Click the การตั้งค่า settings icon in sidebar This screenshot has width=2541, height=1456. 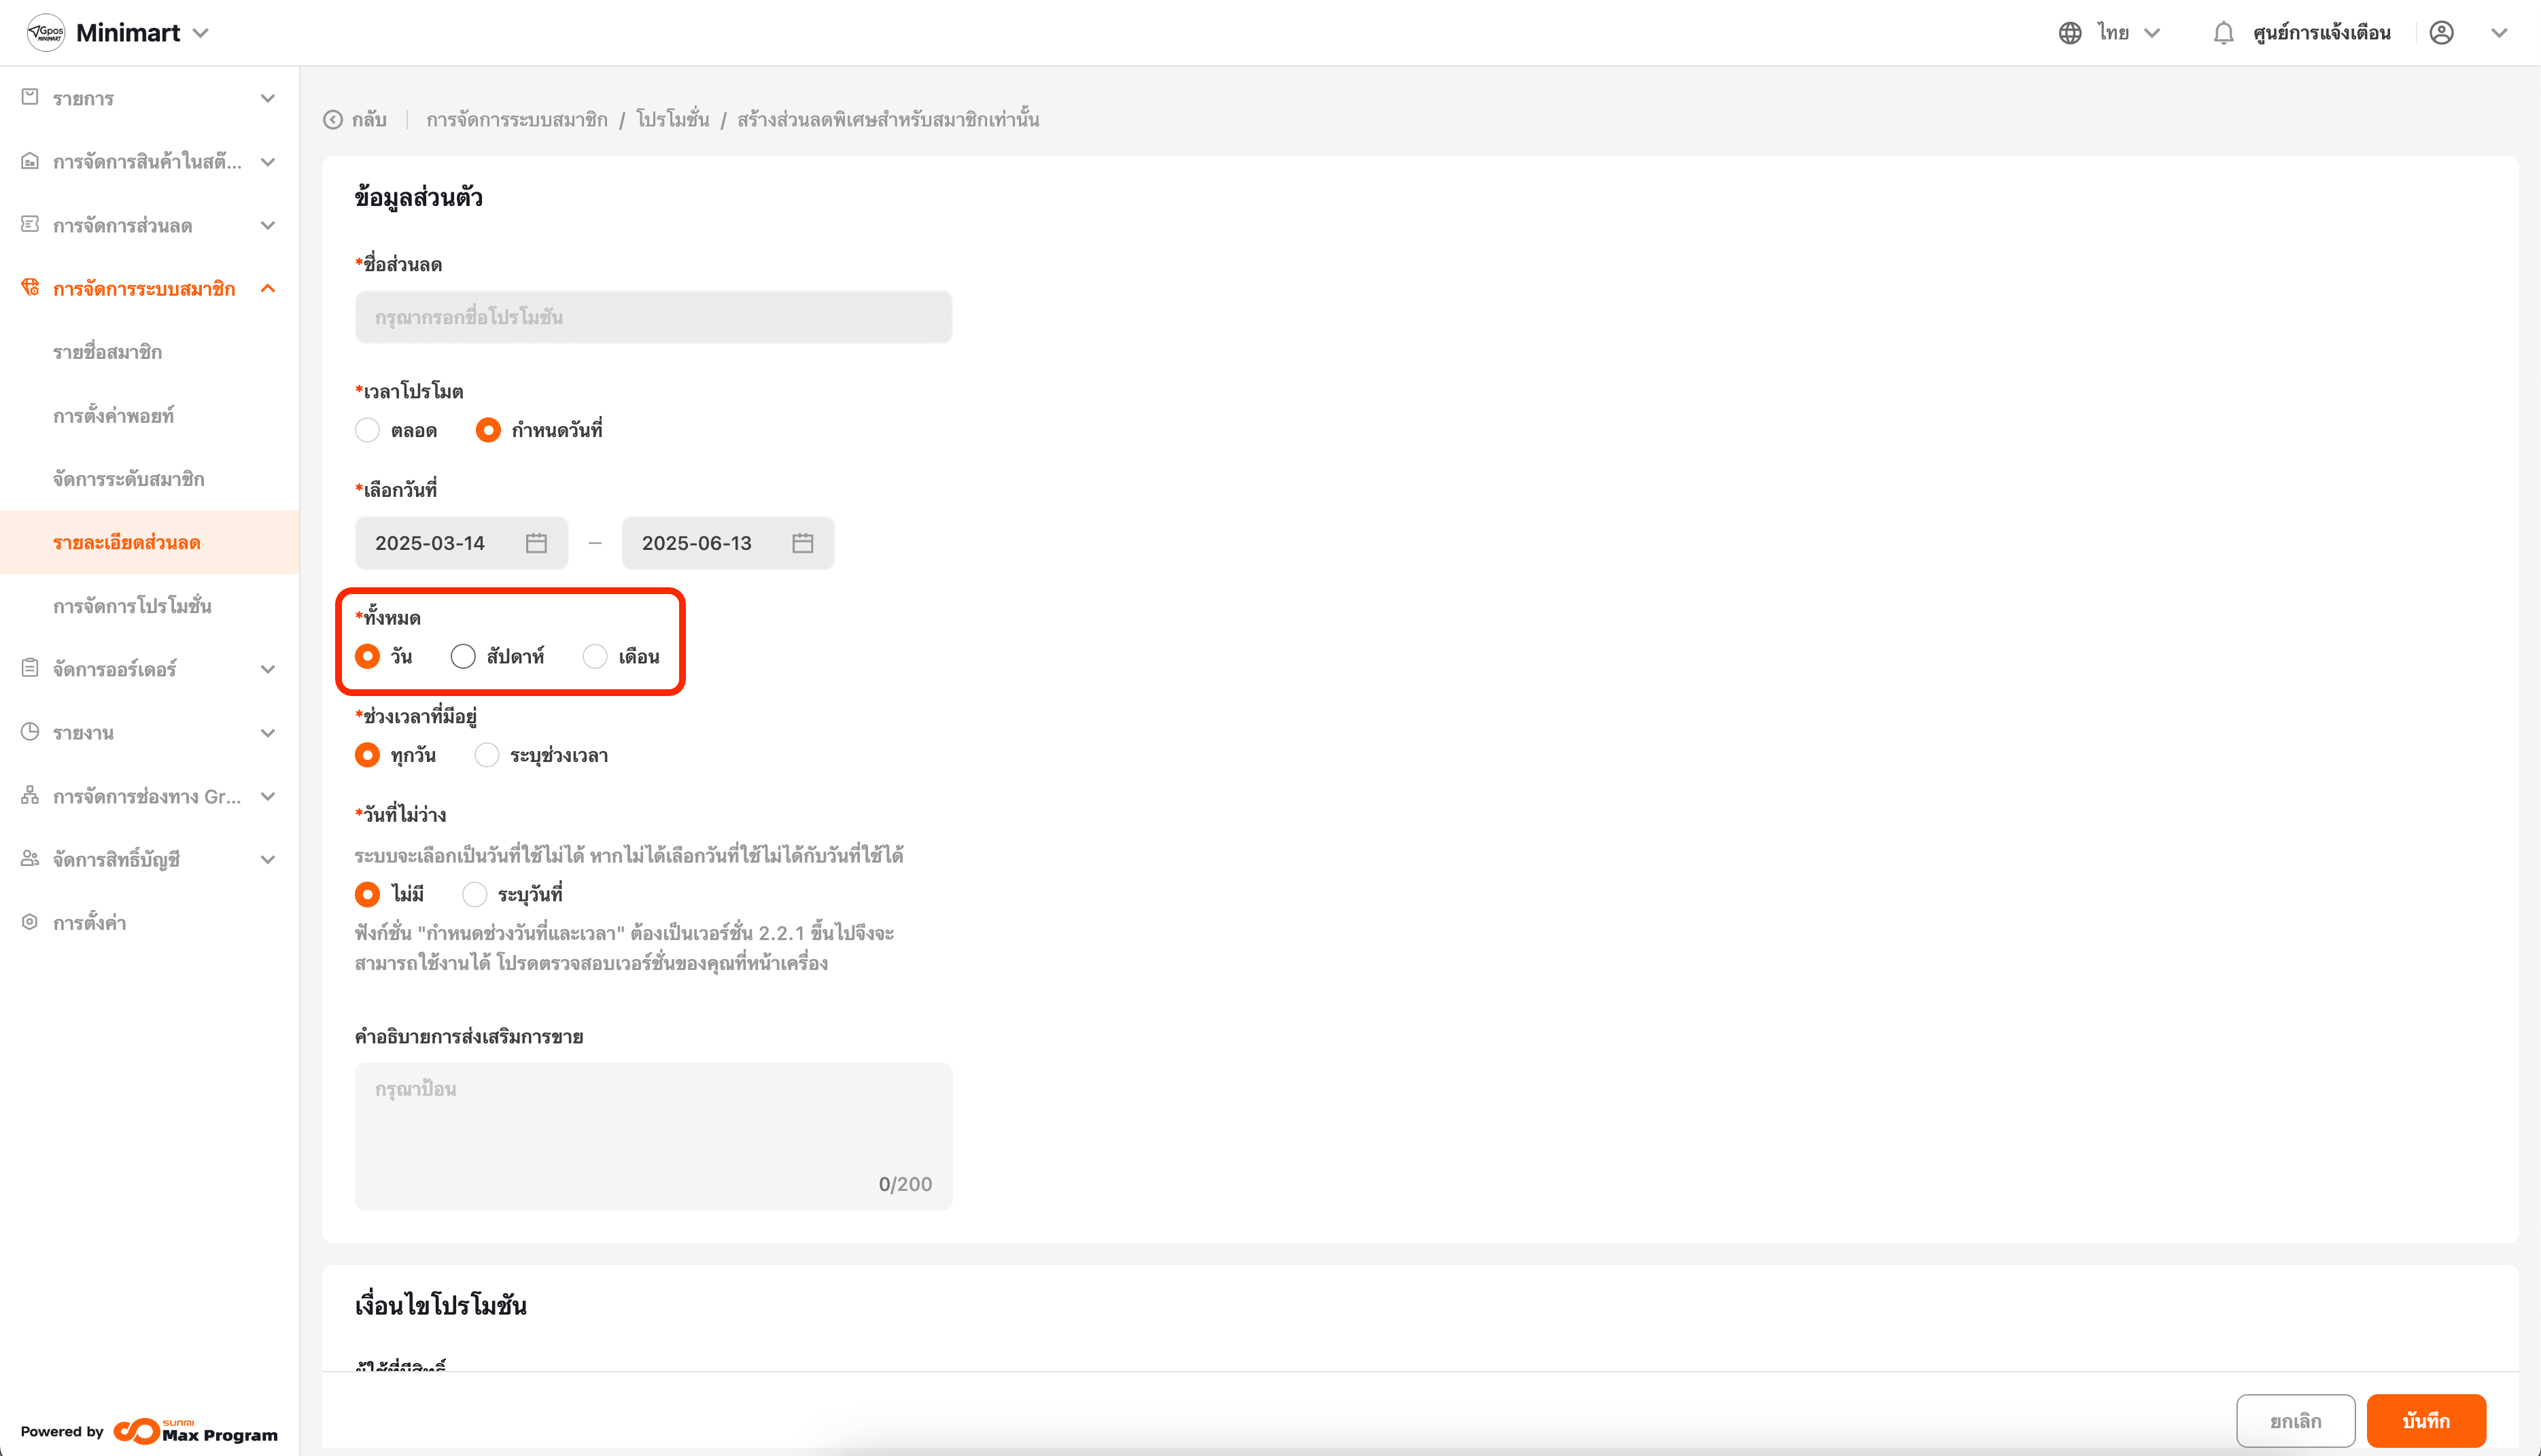(x=30, y=922)
